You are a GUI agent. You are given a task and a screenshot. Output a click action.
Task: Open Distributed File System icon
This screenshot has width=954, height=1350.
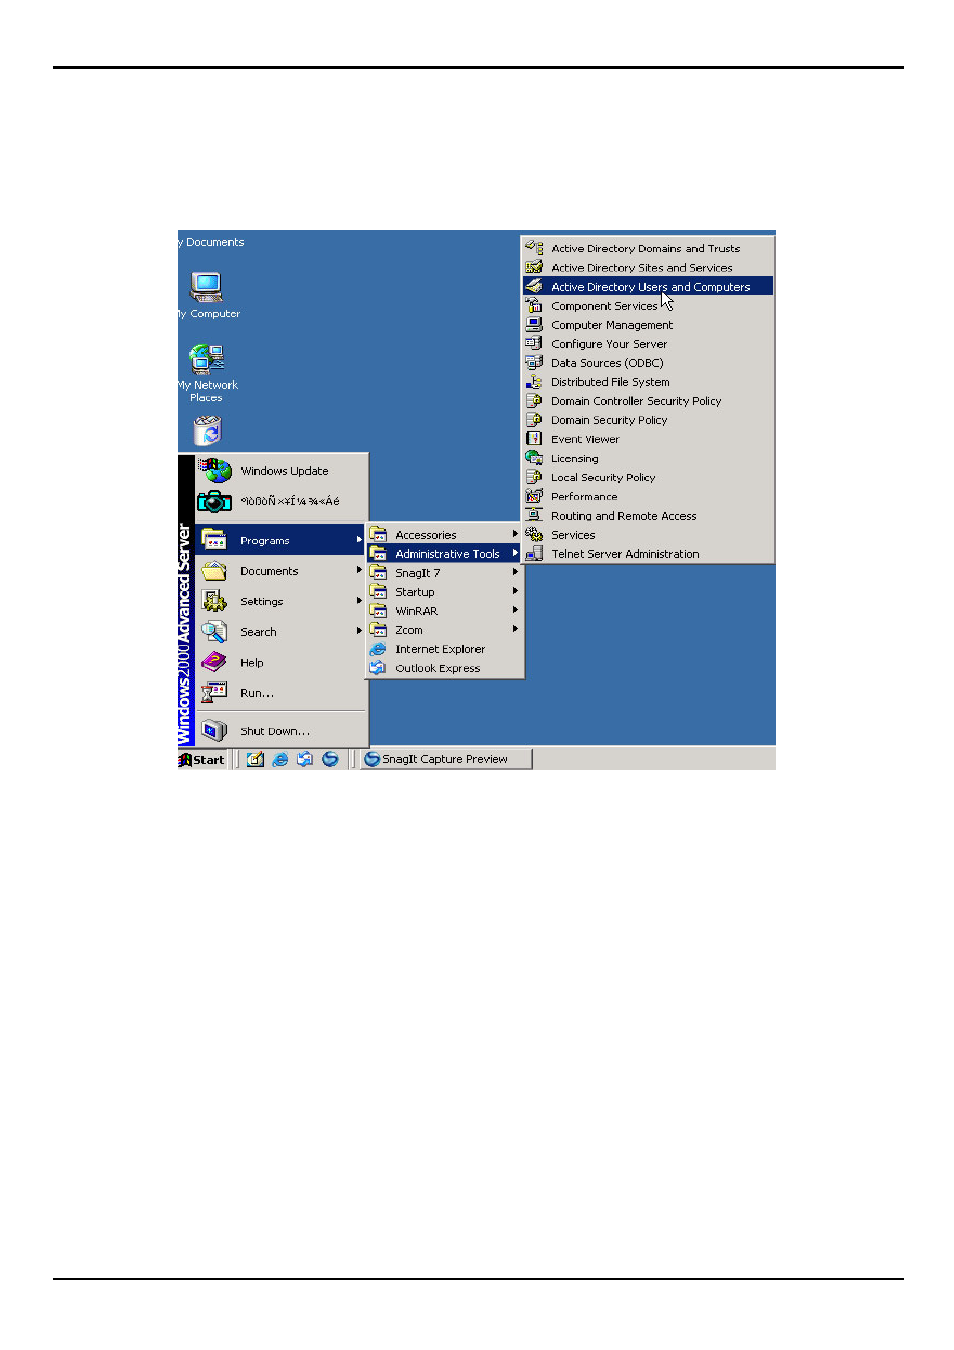click(534, 381)
